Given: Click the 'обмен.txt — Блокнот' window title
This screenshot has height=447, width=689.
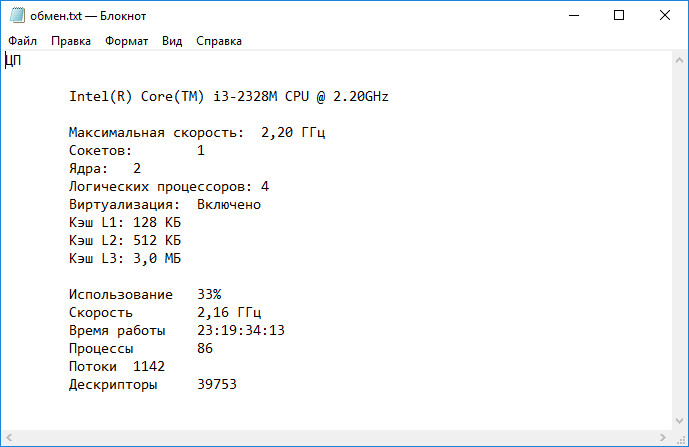Looking at the screenshot, I should 88,16.
